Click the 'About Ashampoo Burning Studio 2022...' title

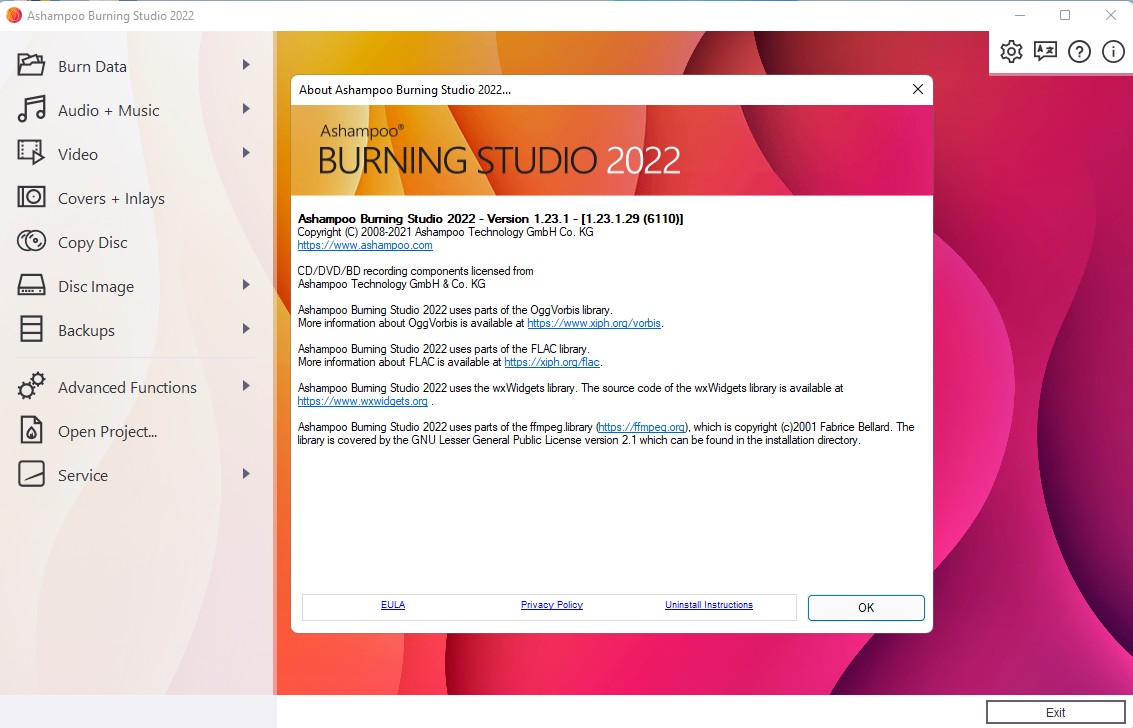(x=405, y=90)
